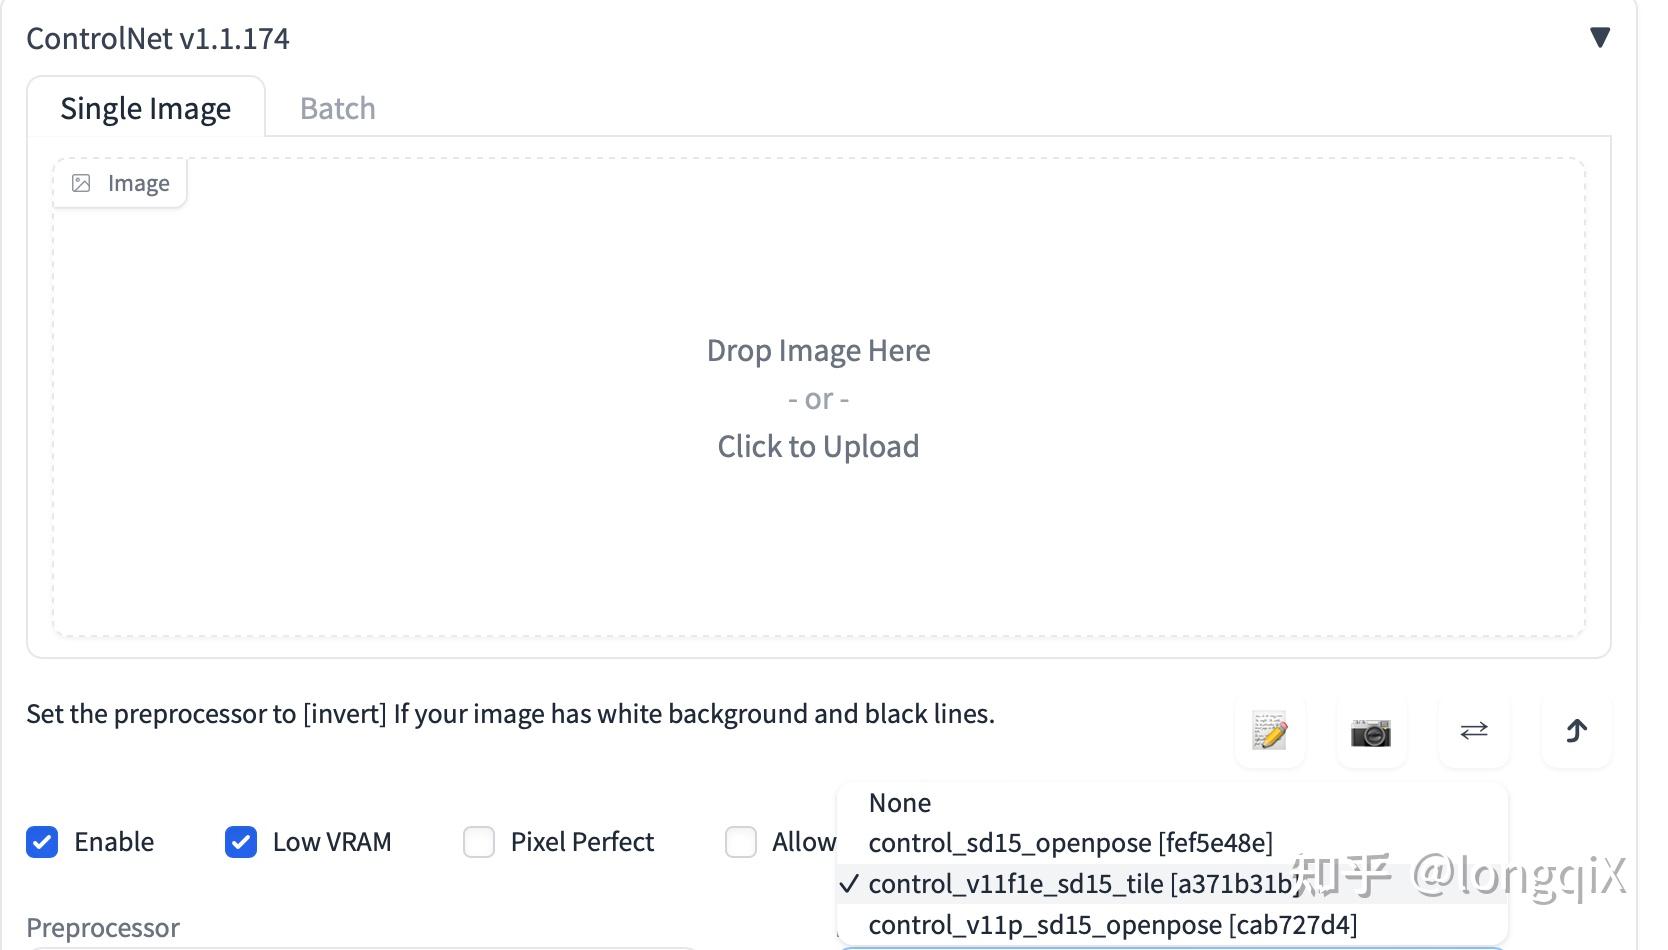Click the Click to Upload text

pos(818,446)
